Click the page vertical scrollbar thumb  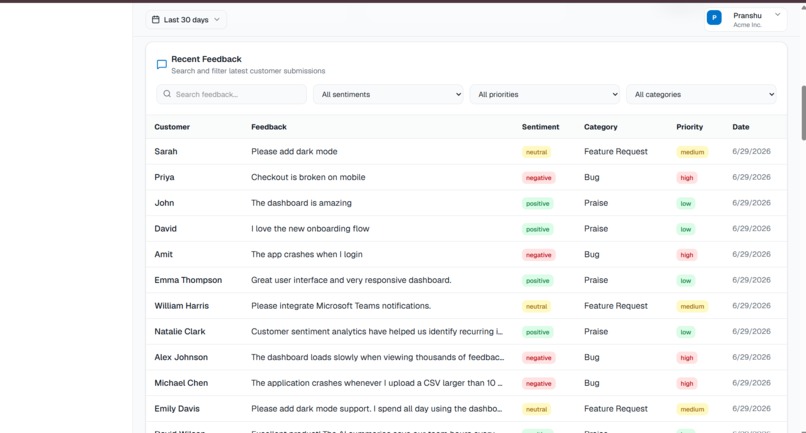[x=803, y=113]
